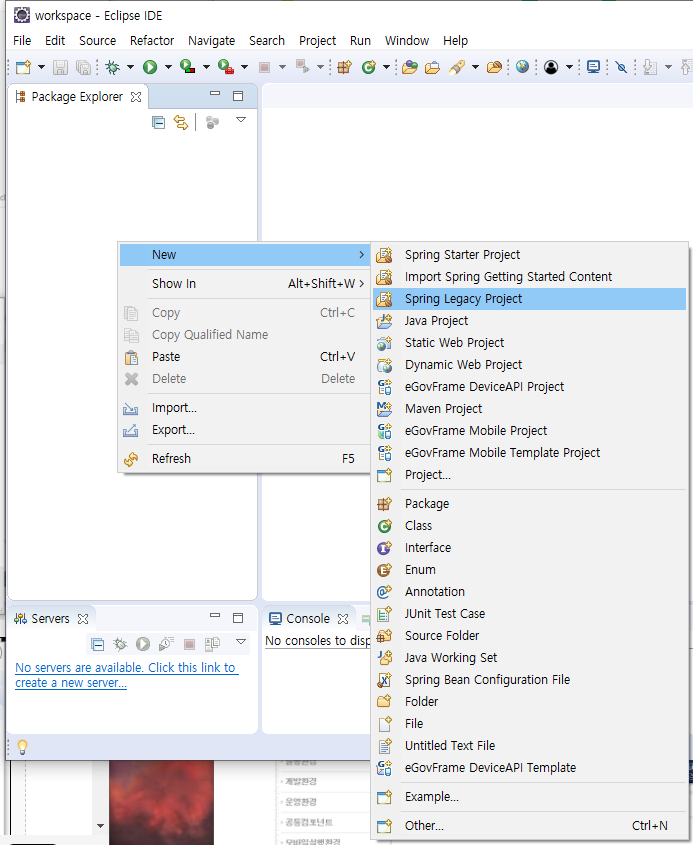The width and height of the screenshot is (693, 845).
Task: Click the Save All toolbar icon
Action: tap(84, 67)
